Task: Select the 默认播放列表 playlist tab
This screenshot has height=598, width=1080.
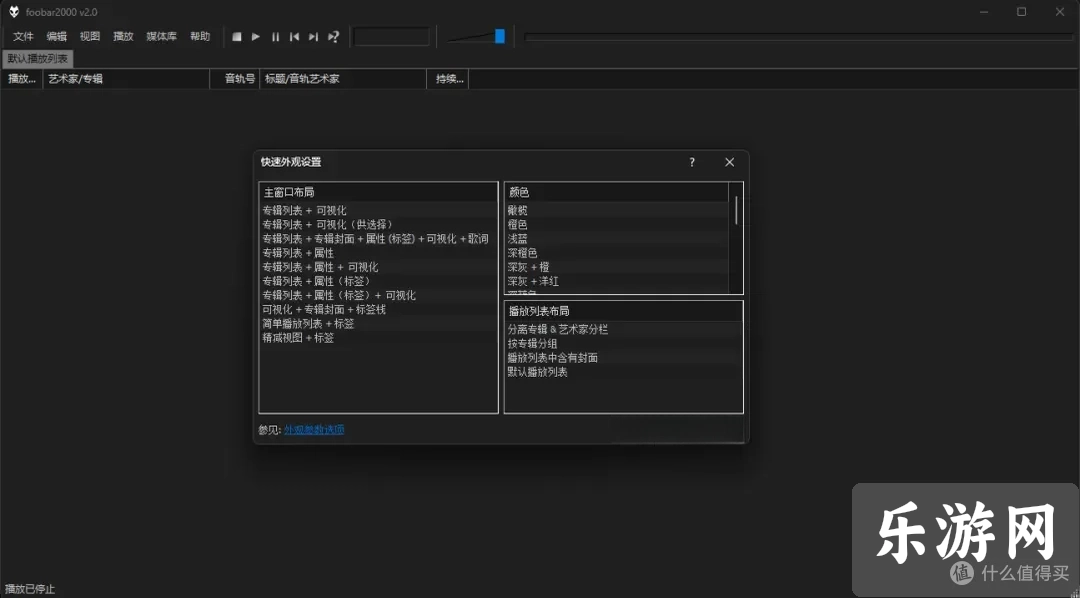Action: click(38, 59)
